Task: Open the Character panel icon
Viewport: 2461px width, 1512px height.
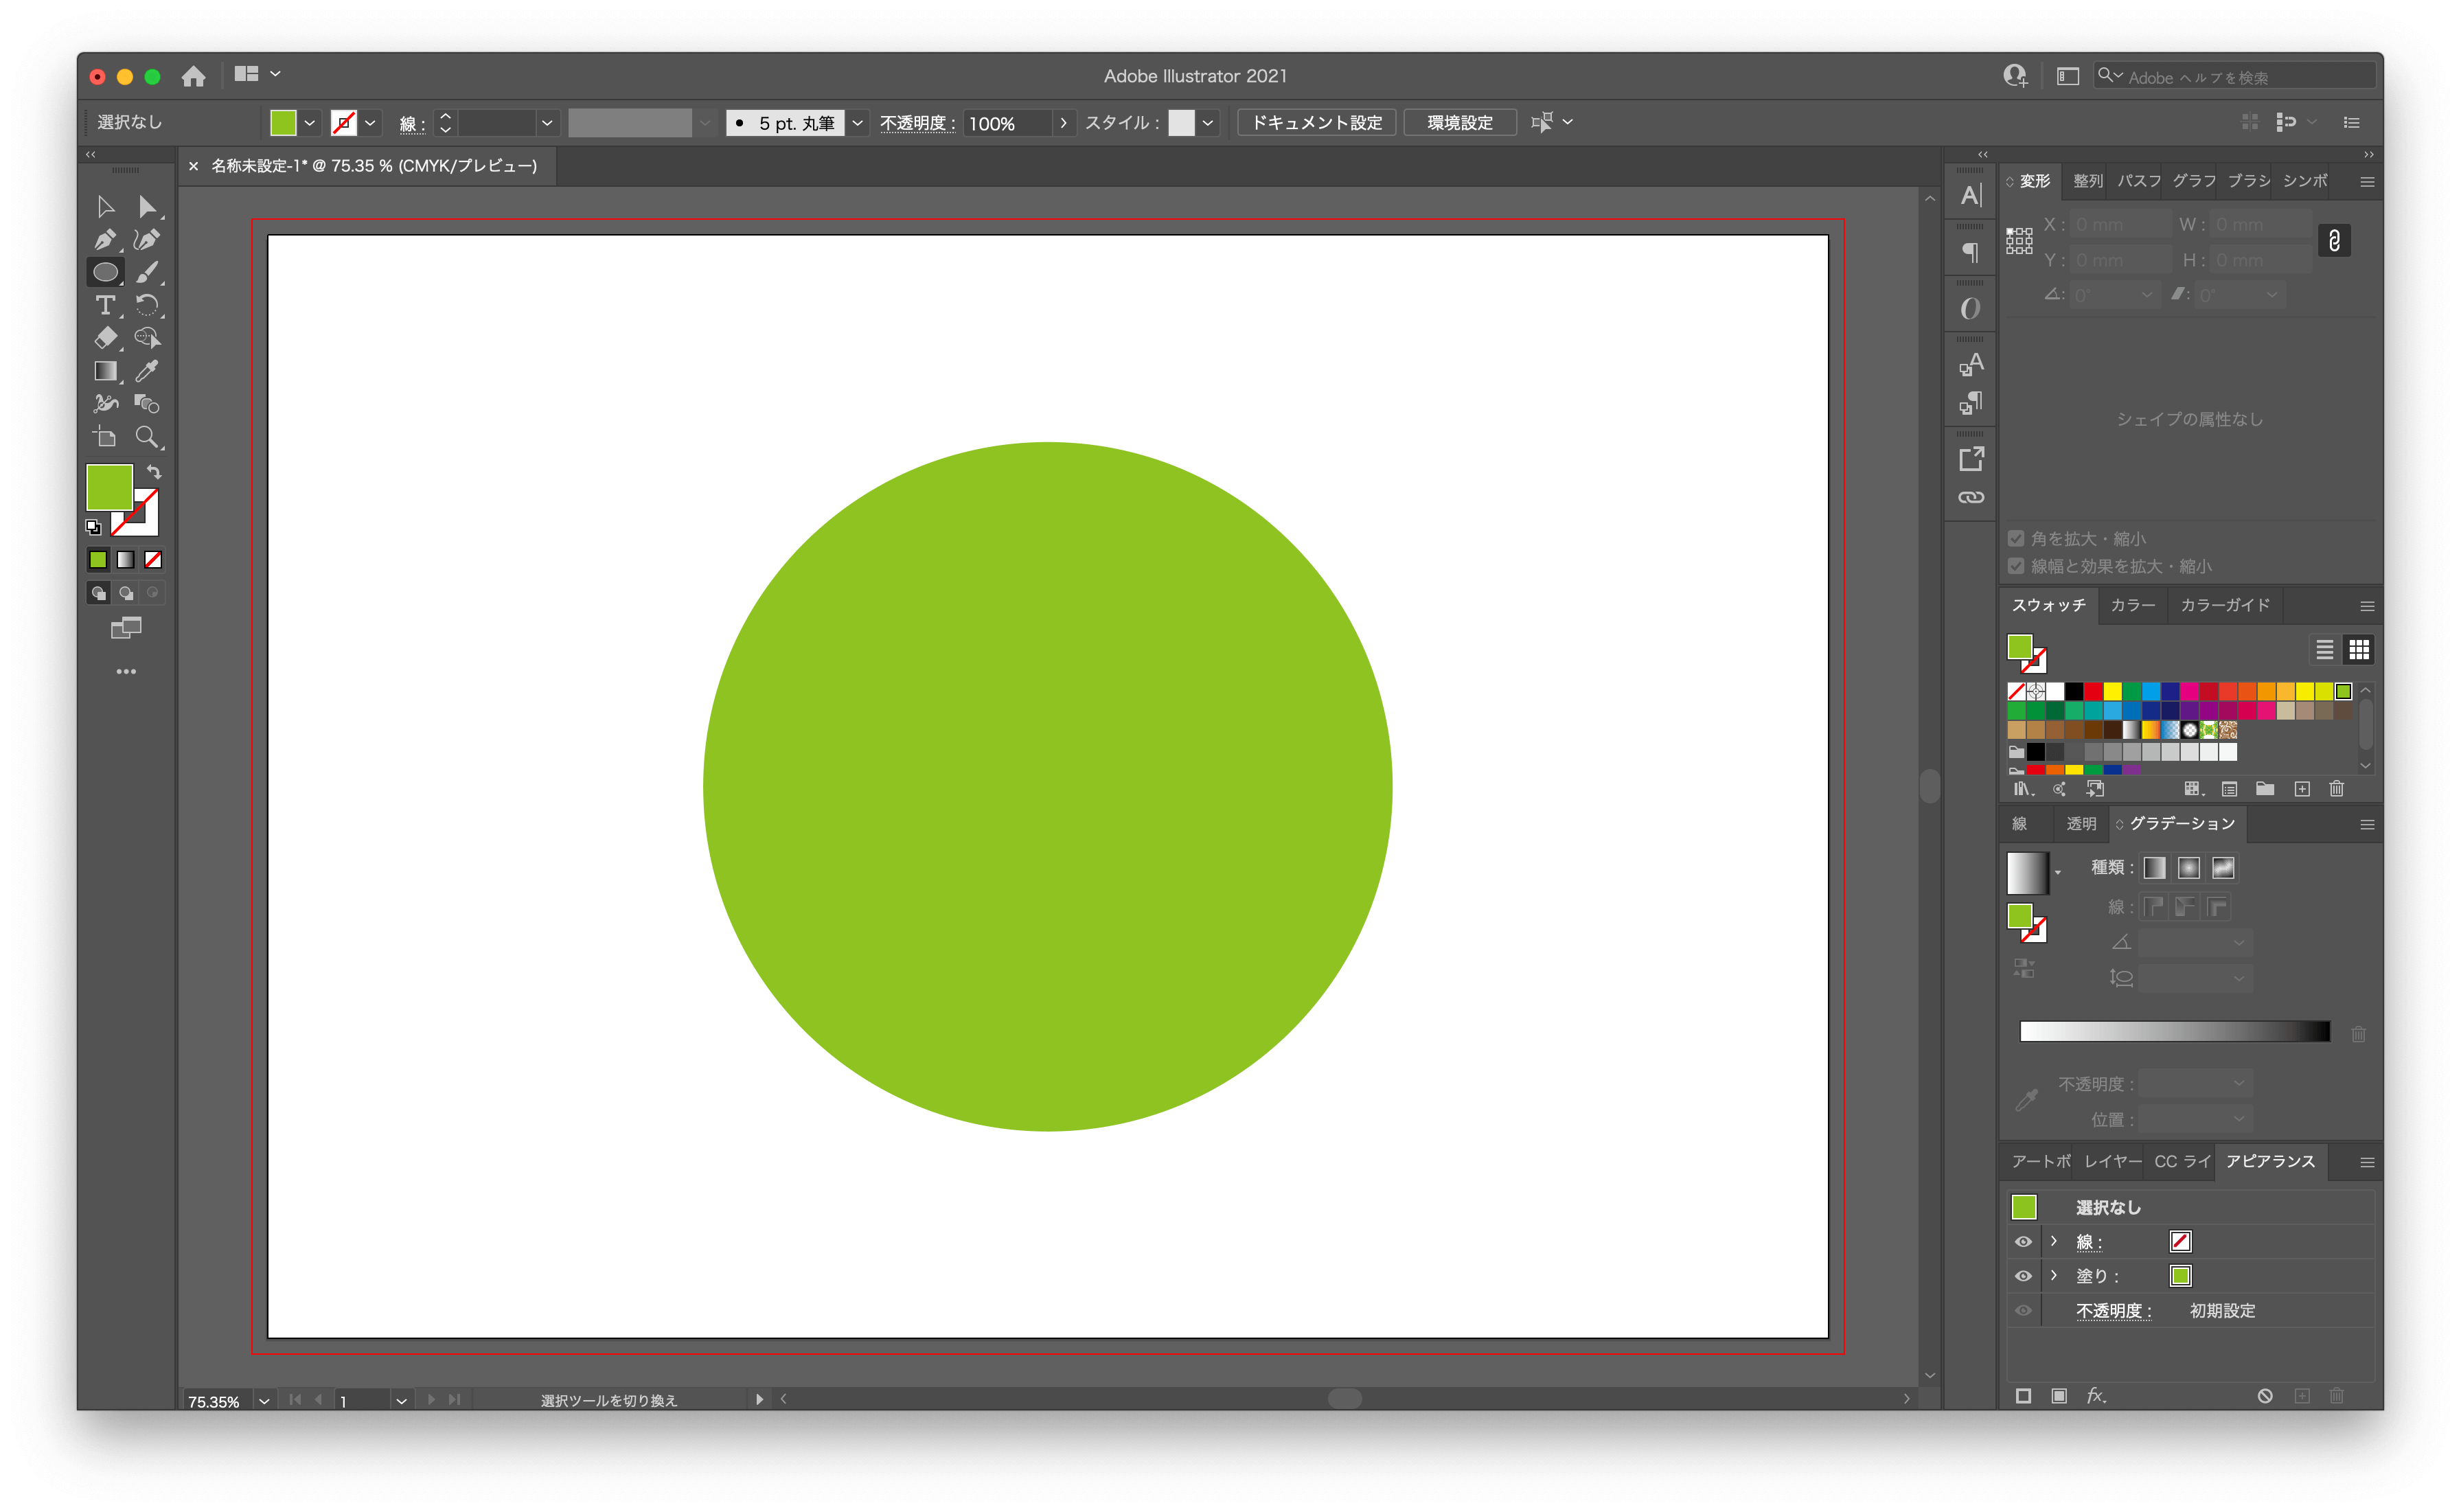Action: [1970, 196]
